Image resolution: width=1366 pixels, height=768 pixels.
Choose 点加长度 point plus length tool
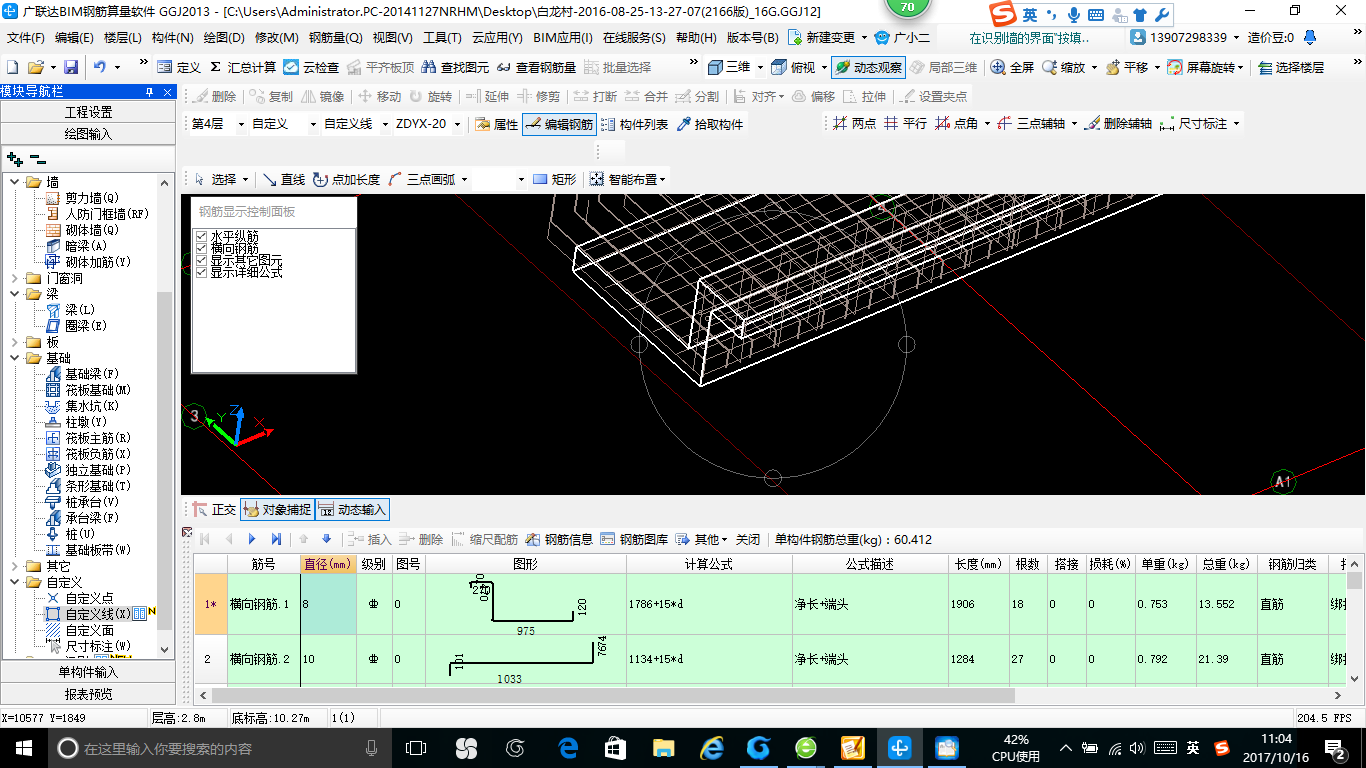[346, 179]
